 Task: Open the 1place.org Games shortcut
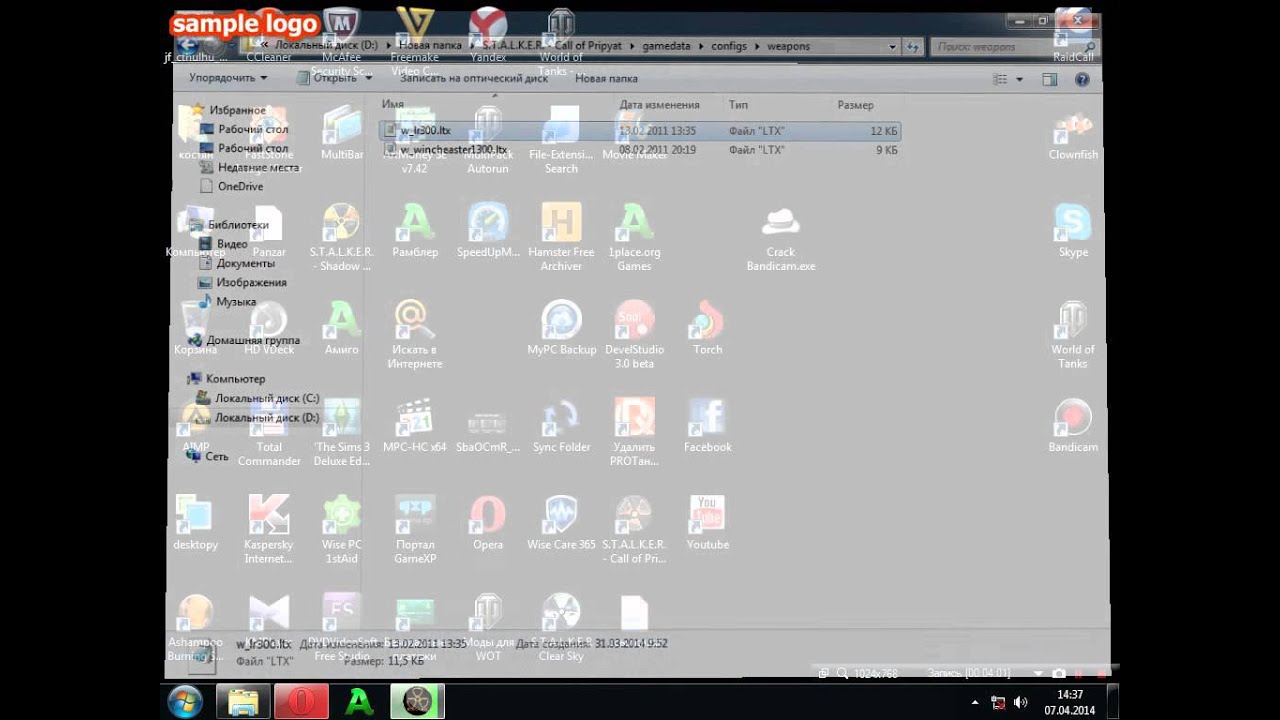pos(634,238)
